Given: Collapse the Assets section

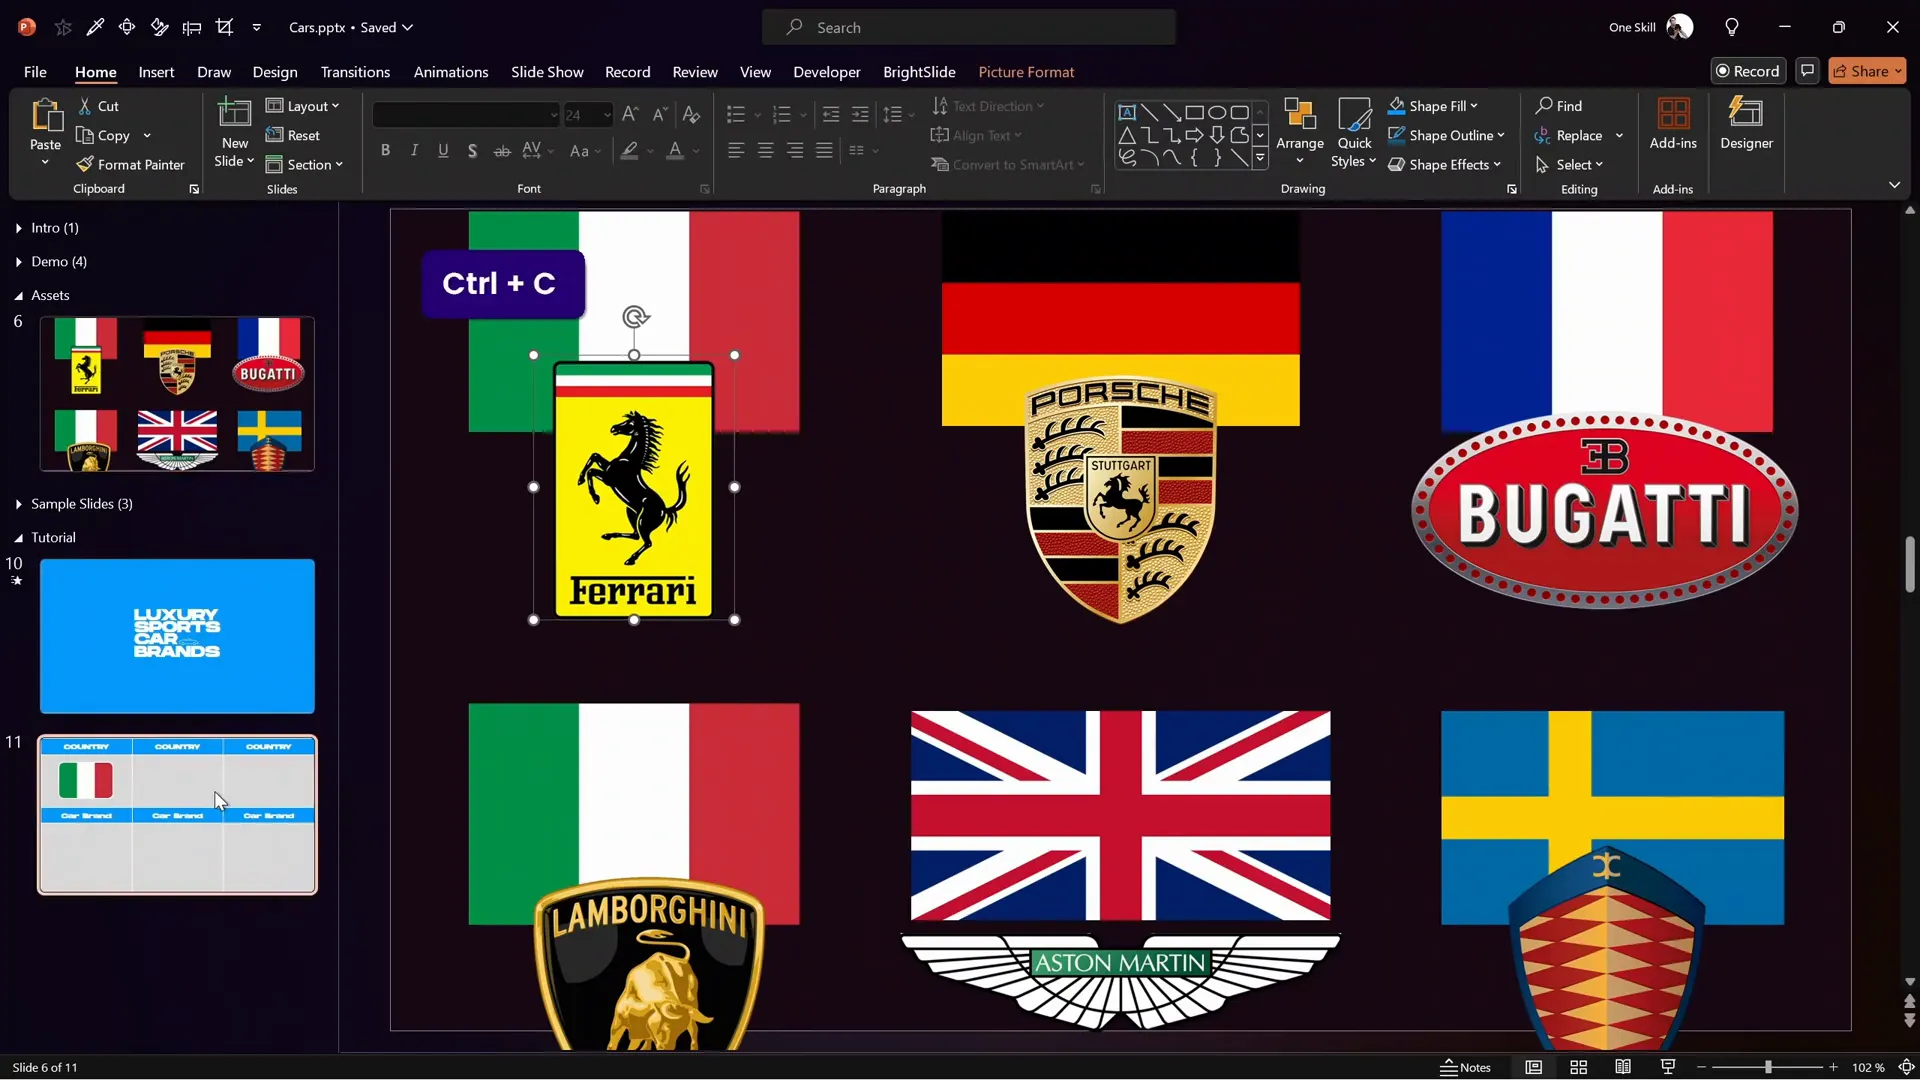Looking at the screenshot, I should (x=17, y=295).
